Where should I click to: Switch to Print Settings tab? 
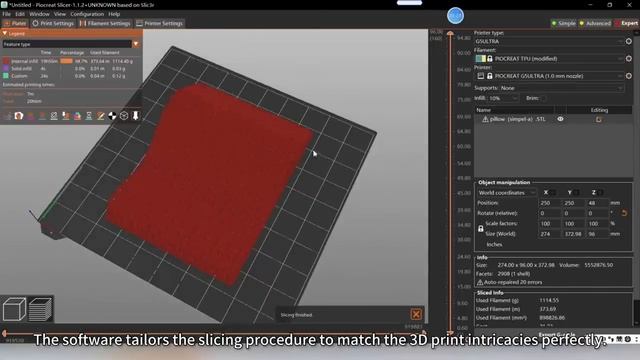tap(53, 23)
